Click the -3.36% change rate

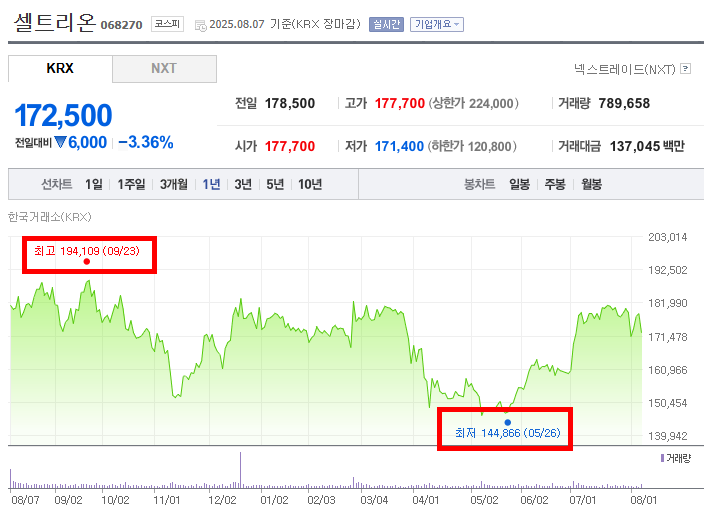pos(145,142)
